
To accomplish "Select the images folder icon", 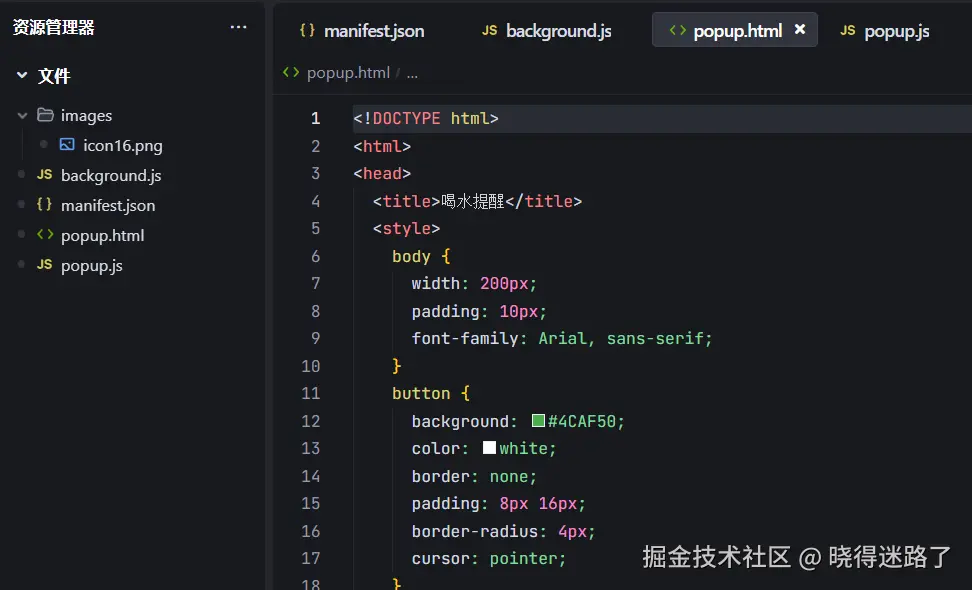I will [45, 115].
